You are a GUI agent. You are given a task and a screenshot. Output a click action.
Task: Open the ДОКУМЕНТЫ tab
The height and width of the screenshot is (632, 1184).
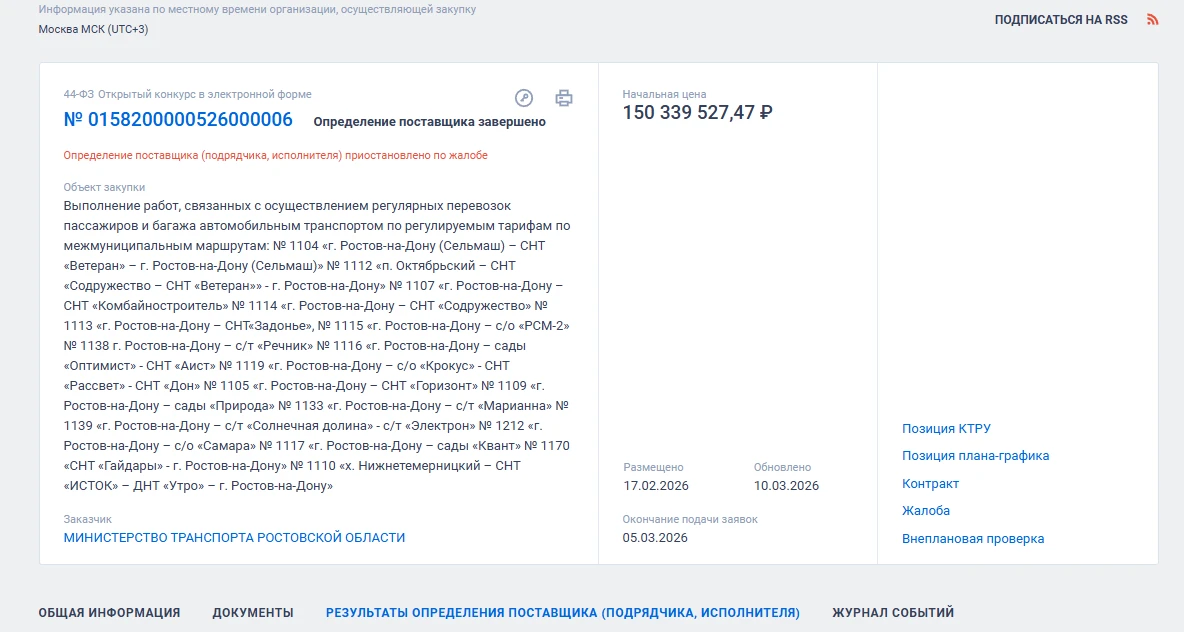(x=253, y=613)
